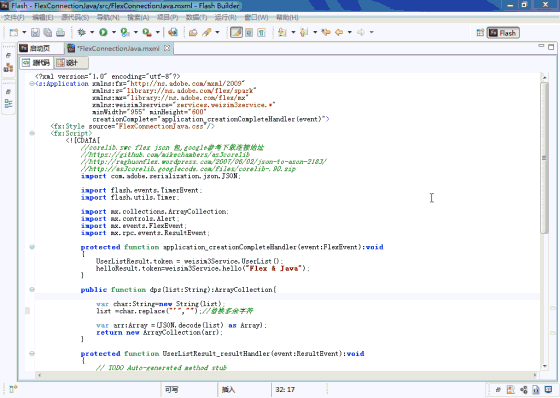Click the rightmost status bar tray icon
Screen dimensions: 560x398
point(548,389)
